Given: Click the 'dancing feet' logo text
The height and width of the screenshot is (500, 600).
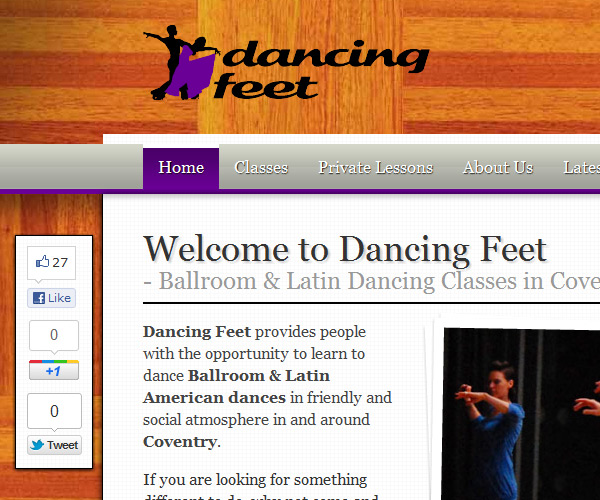Looking at the screenshot, I should [x=320, y=68].
